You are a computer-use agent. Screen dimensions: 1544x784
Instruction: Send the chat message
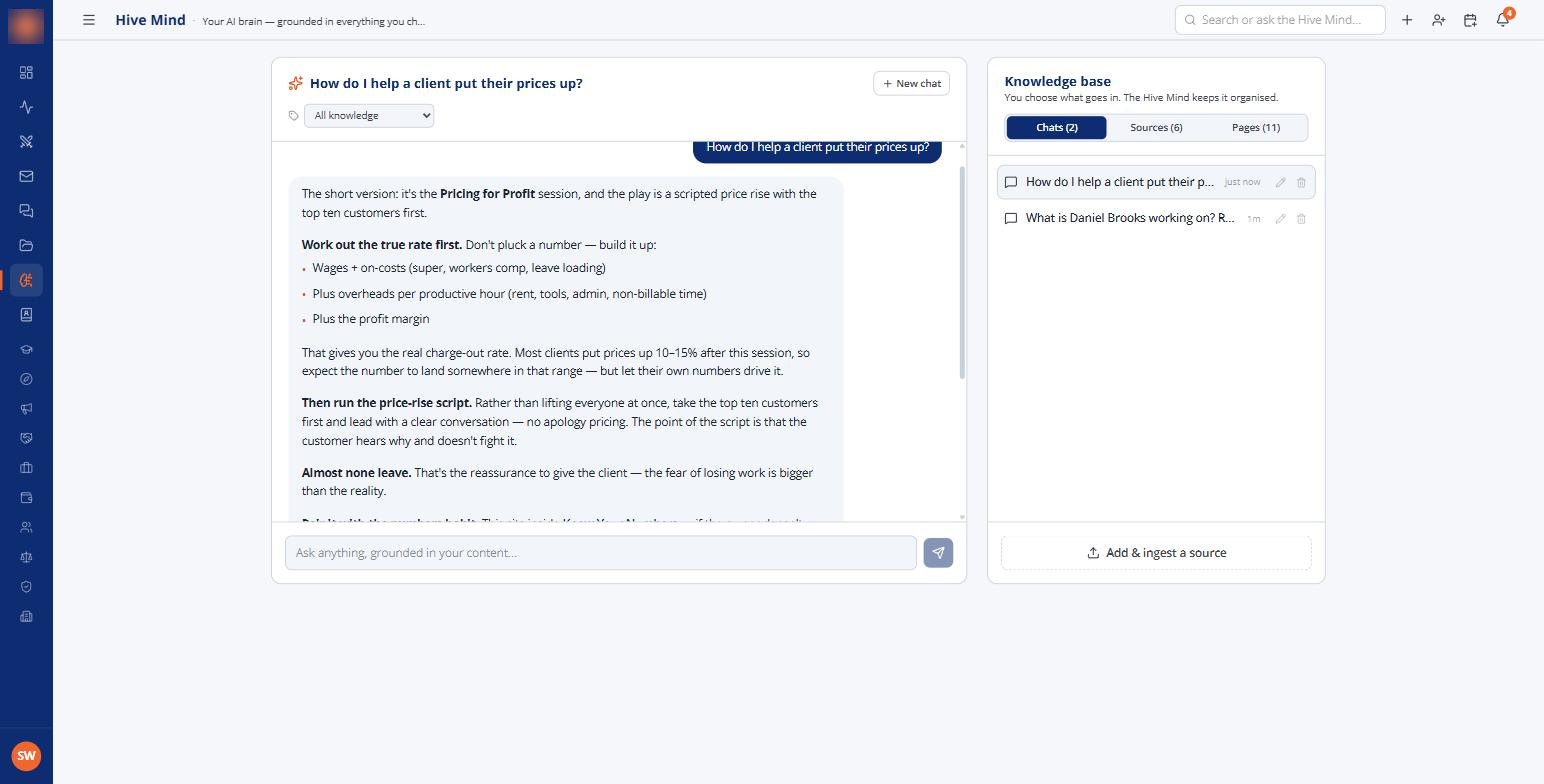[938, 553]
